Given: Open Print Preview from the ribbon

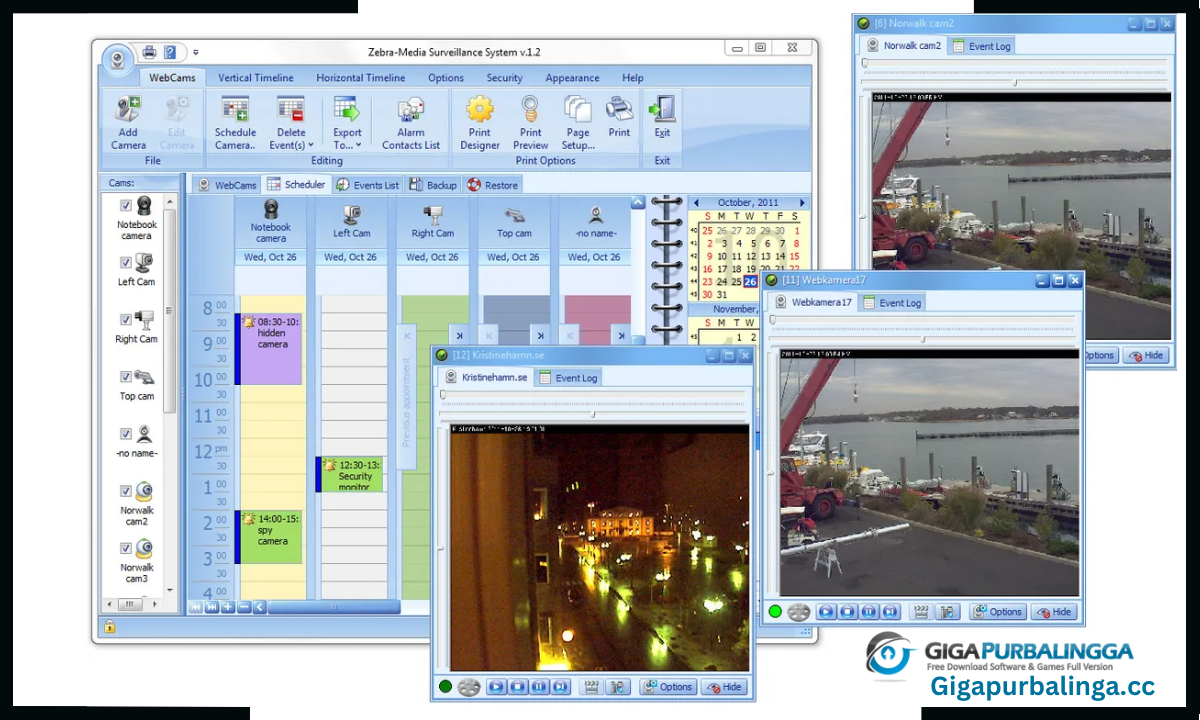Looking at the screenshot, I should [530, 123].
